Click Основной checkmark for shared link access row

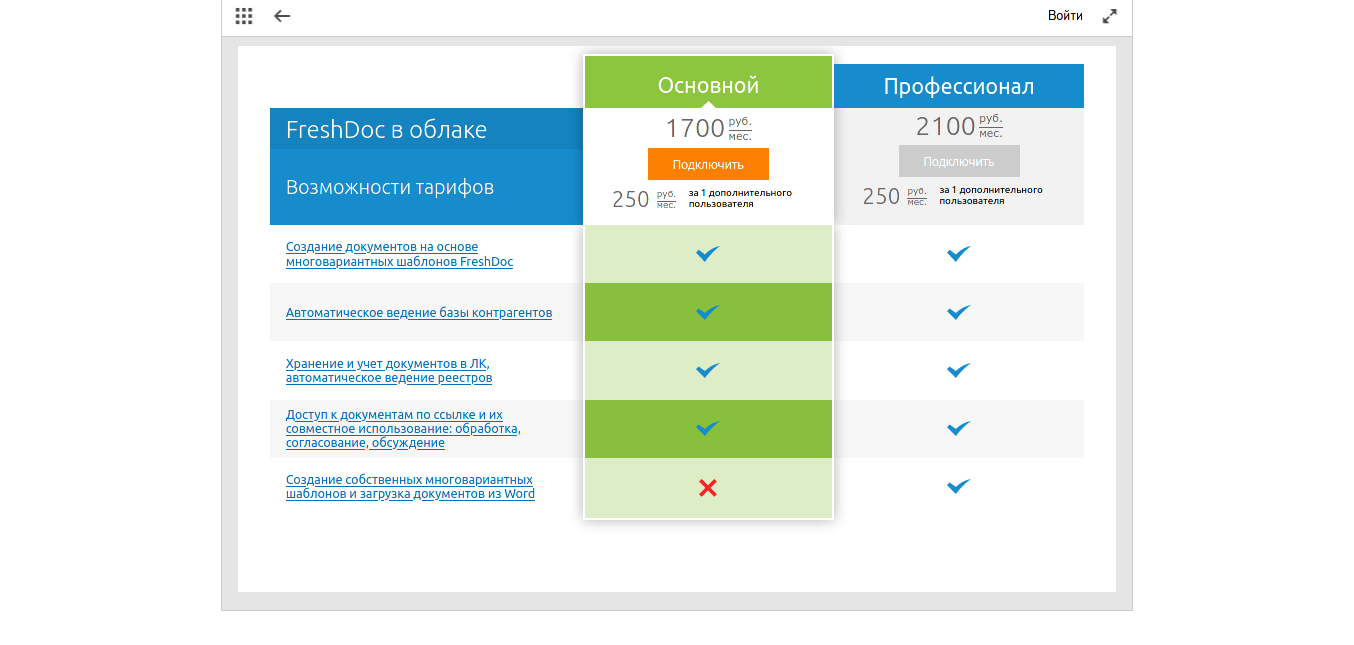click(x=708, y=428)
